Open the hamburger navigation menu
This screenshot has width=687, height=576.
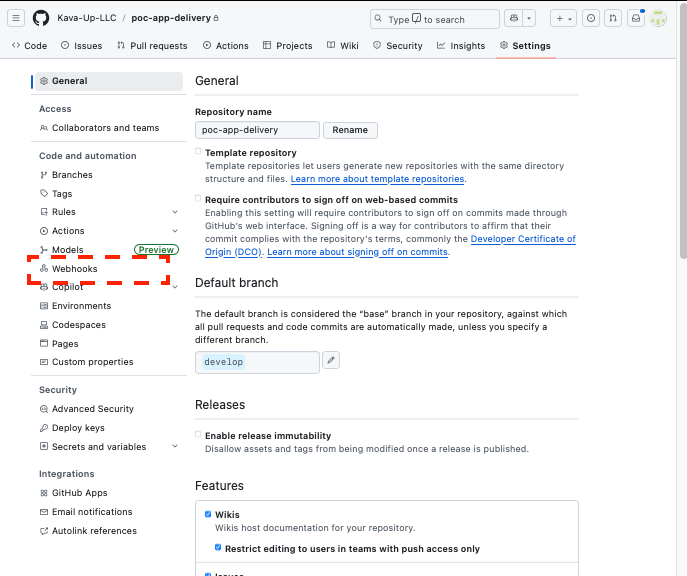click(x=17, y=18)
